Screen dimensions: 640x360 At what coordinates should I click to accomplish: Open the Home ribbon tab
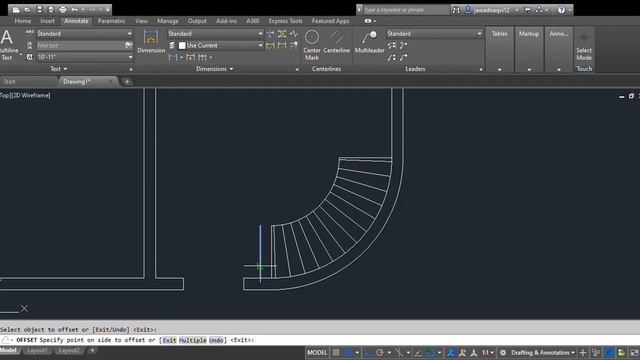pyautogui.click(x=22, y=21)
